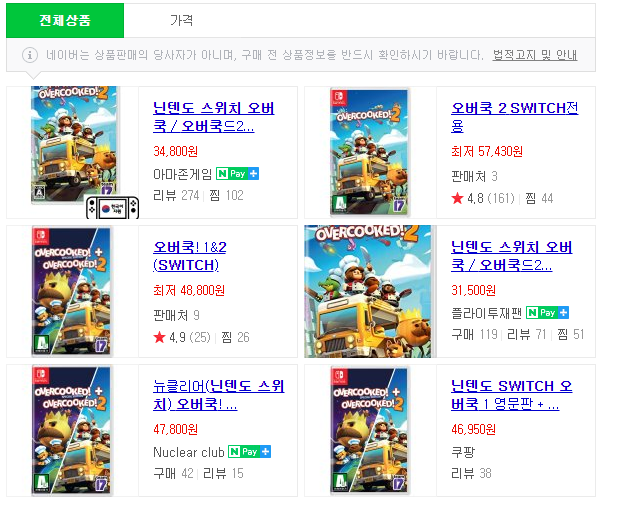
Task: Open the 법적고지 및 안내 link
Action: [535, 55]
